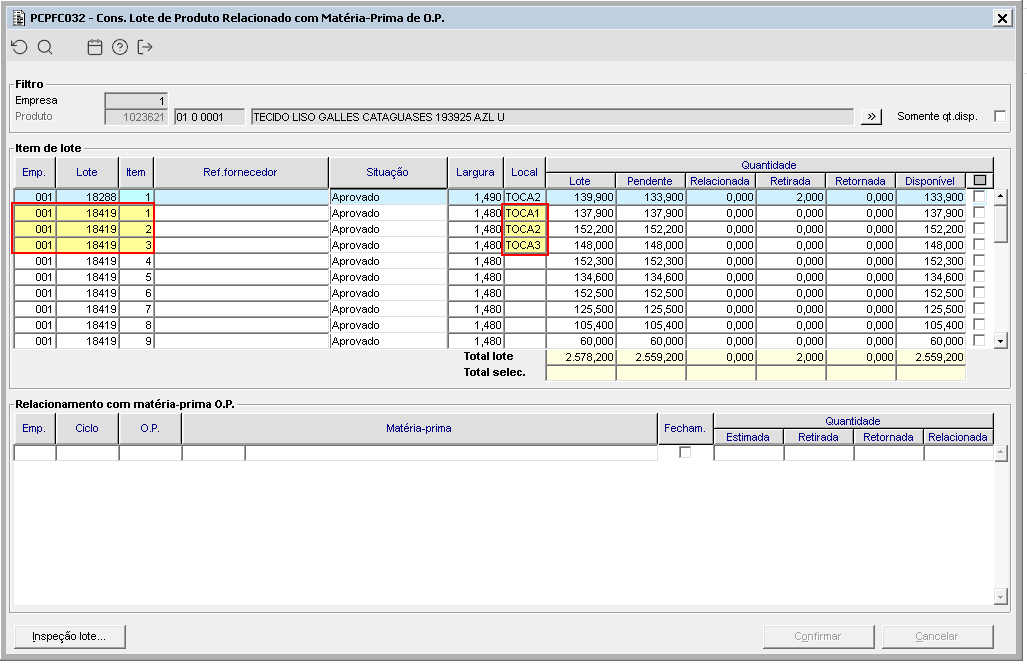Select the TOCA3 local cell
The width and height of the screenshot is (1027, 664).
coord(524,245)
